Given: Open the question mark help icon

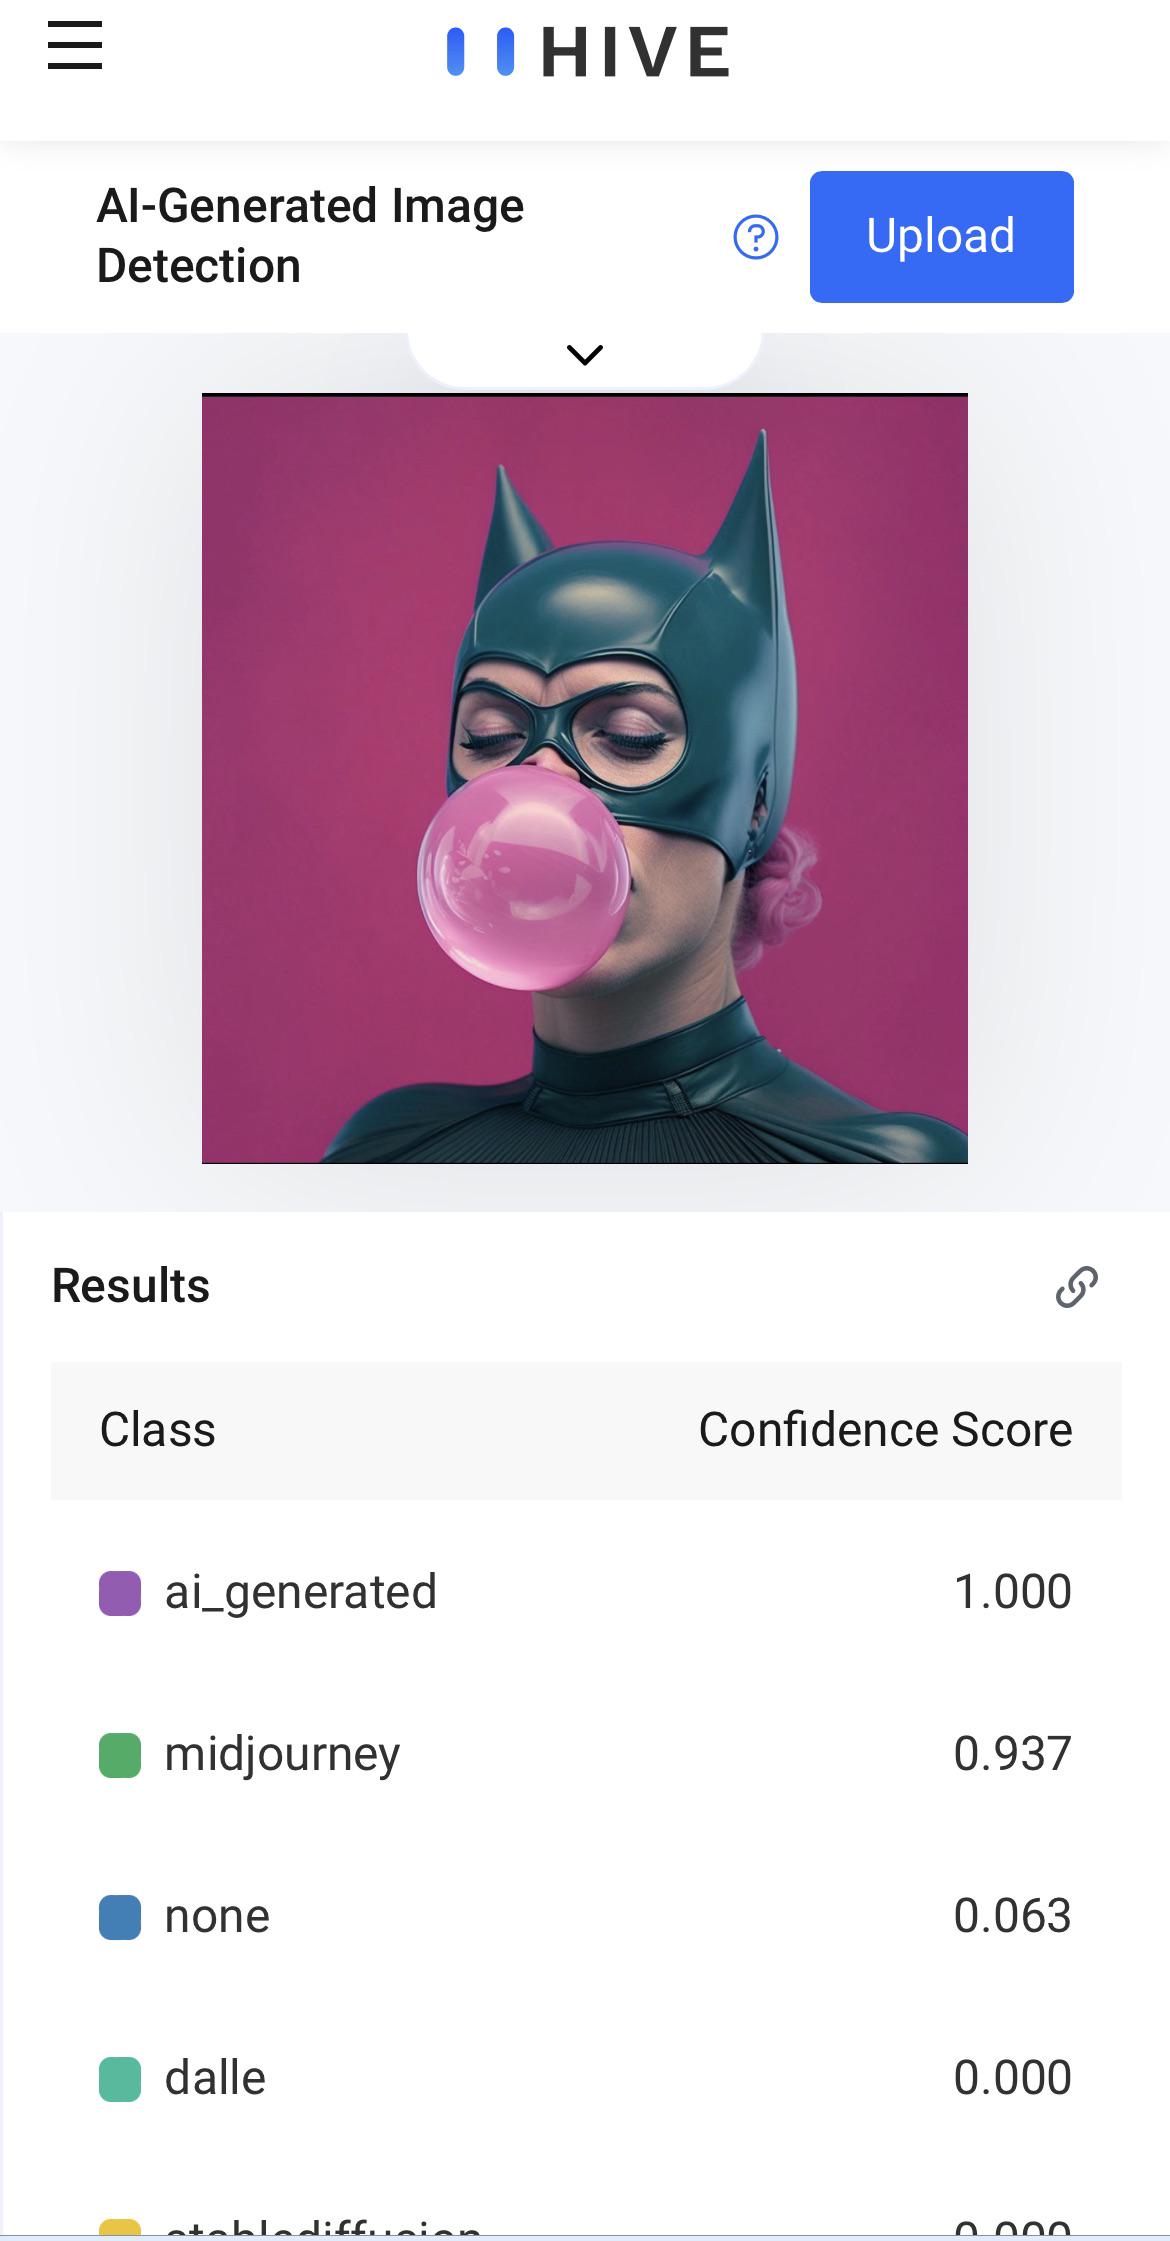Looking at the screenshot, I should click(756, 238).
